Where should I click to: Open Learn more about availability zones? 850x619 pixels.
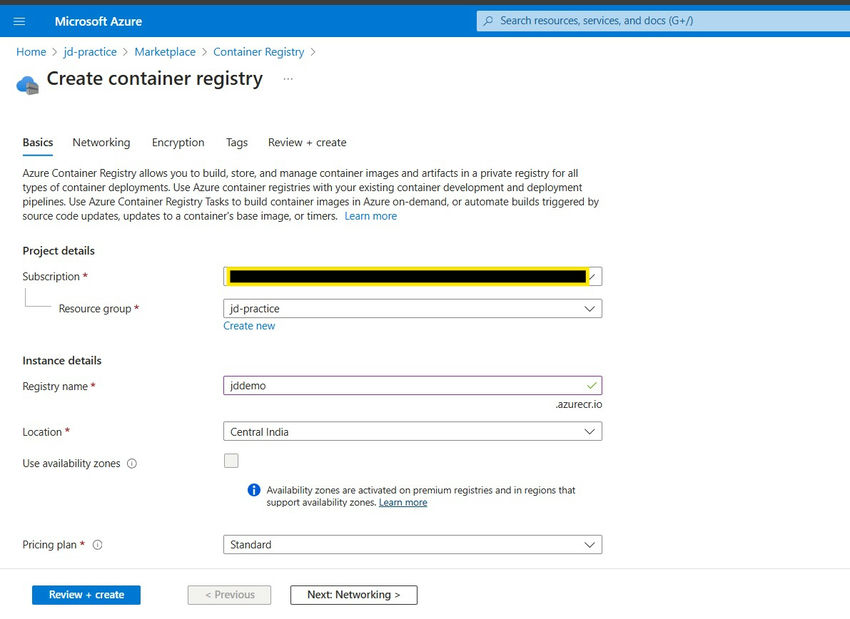pyautogui.click(x=403, y=502)
